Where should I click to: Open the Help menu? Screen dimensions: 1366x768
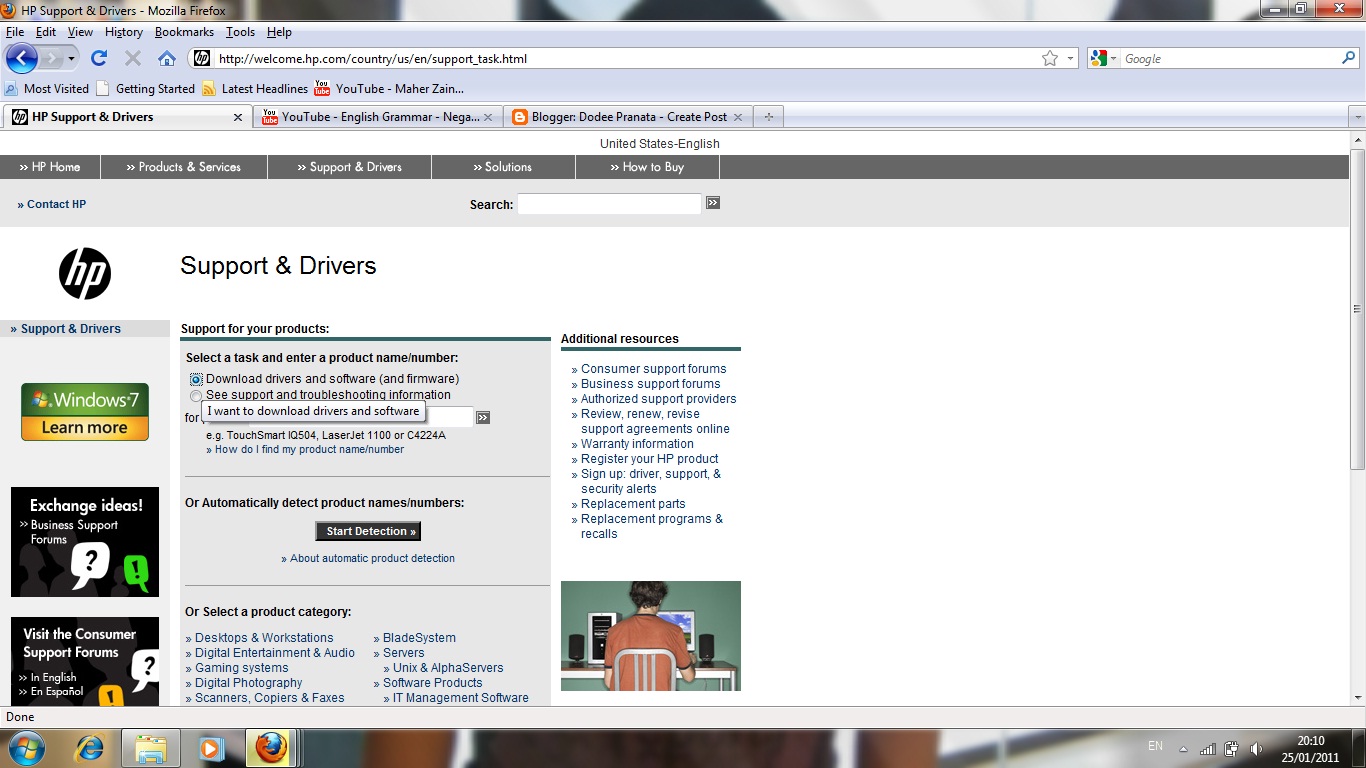click(x=279, y=32)
